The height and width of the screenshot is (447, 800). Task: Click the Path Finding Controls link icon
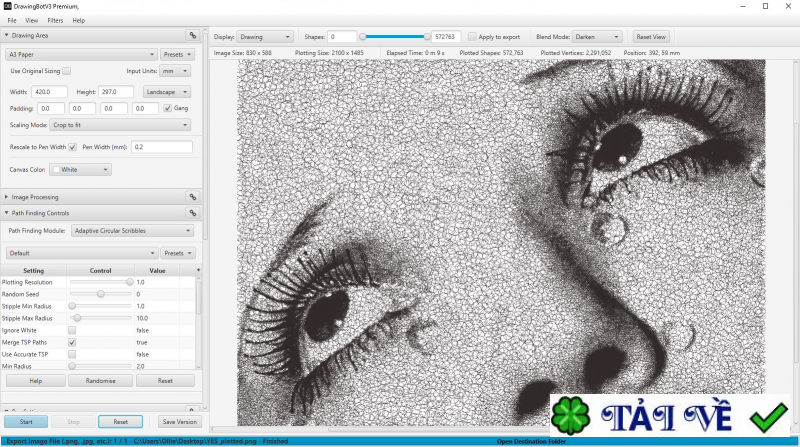(192, 213)
